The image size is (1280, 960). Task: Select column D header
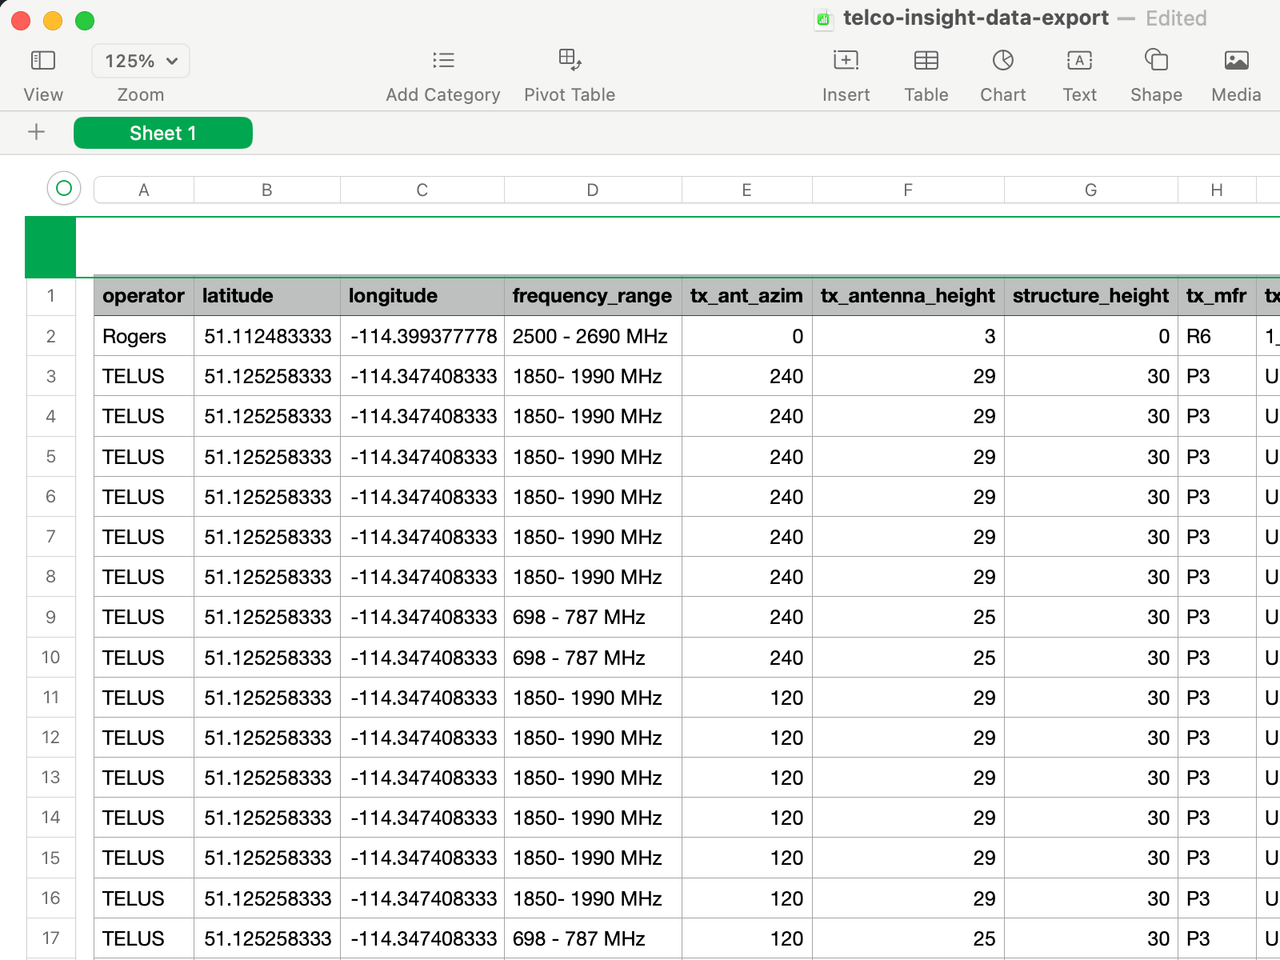tap(592, 190)
